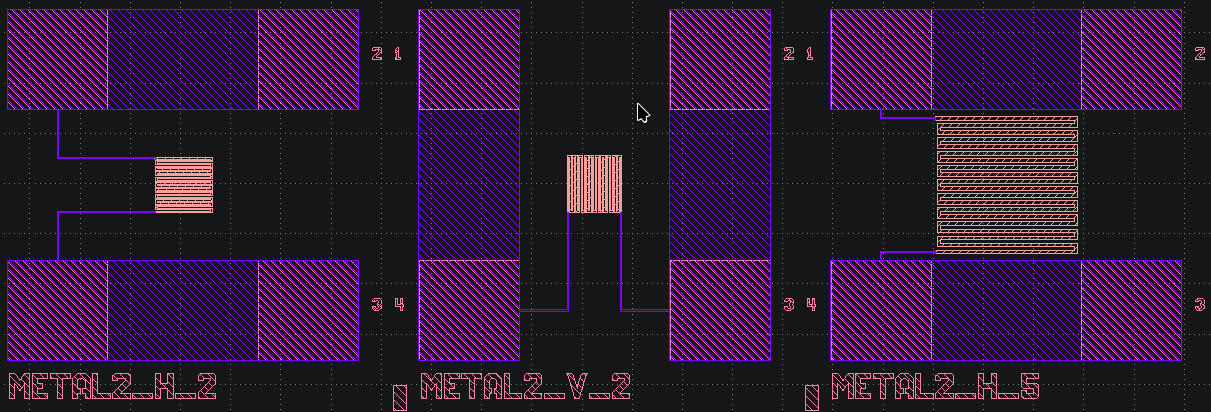Image resolution: width=1211 pixels, height=412 pixels.
Task: Click pin number 4 left of METAL2_H_5
Action: click(811, 304)
